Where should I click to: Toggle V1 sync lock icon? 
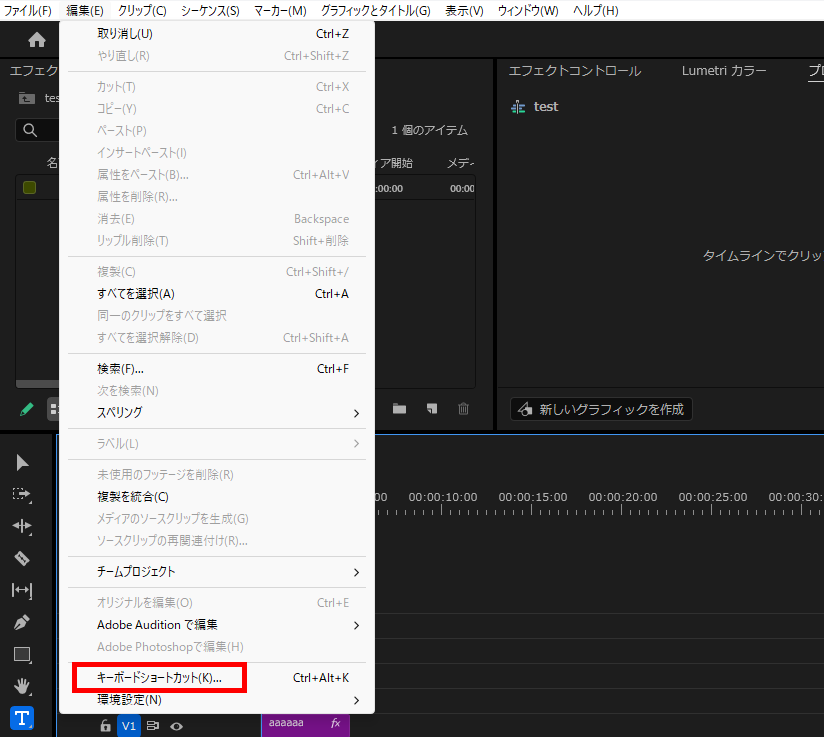click(x=153, y=726)
